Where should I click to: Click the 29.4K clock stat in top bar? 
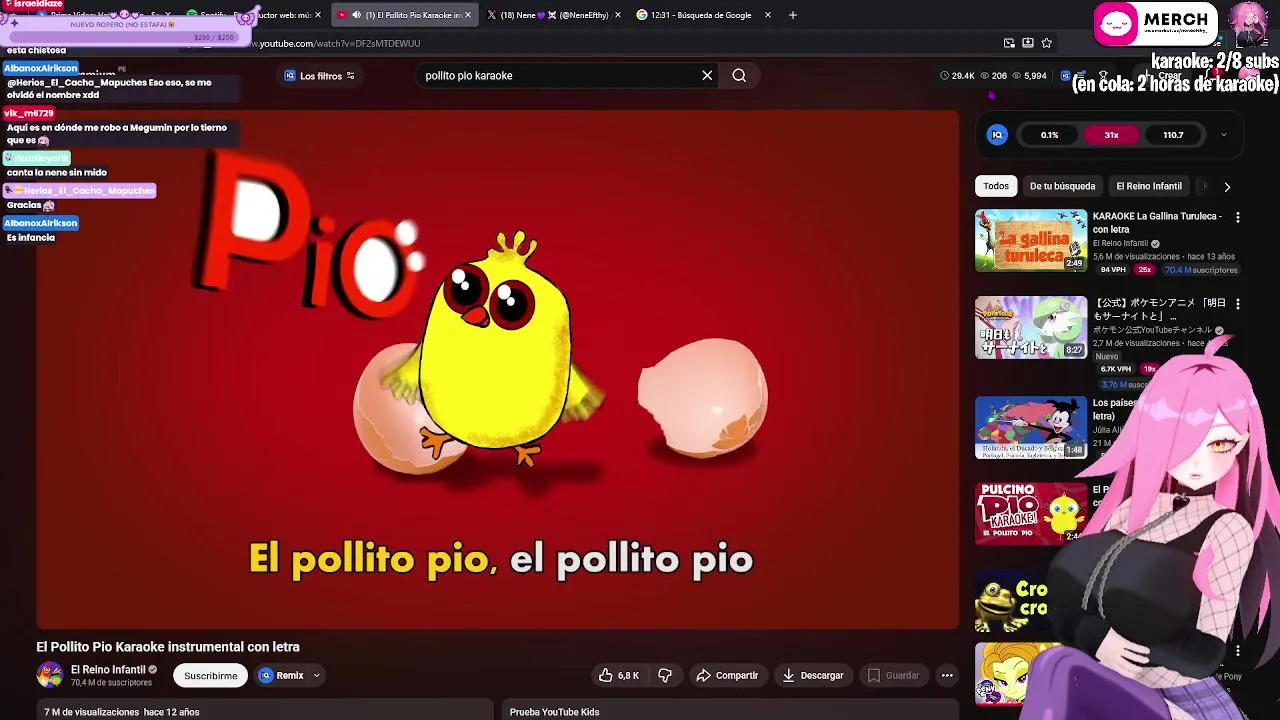[x=957, y=76]
